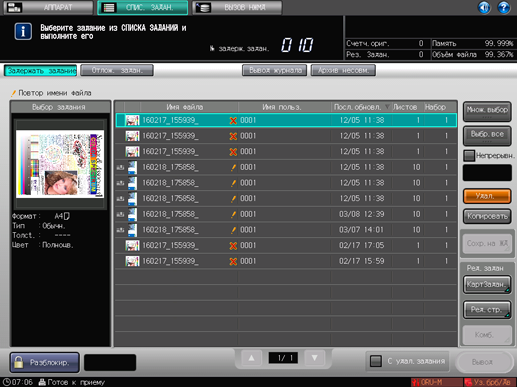Click the job preview thumbnail image
Image resolution: width=517 pixels, height=387 pixels.
coord(60,163)
